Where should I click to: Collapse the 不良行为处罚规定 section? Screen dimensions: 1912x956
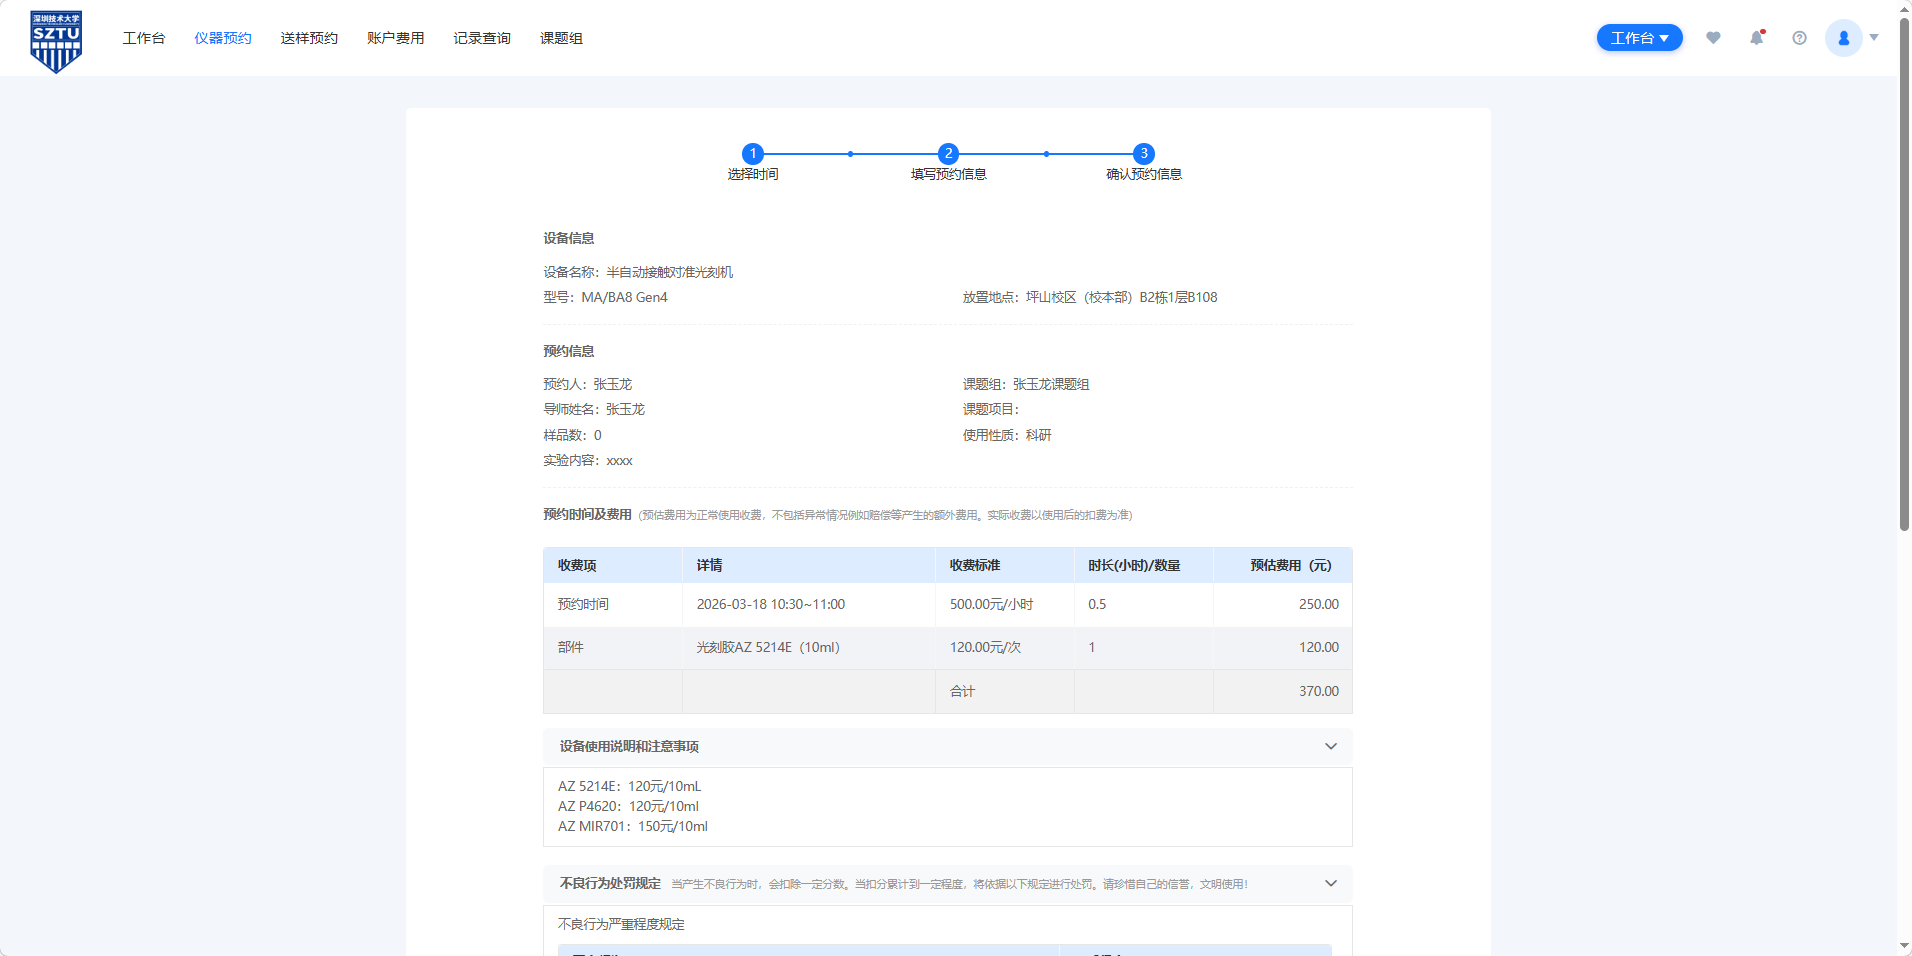(x=1330, y=884)
